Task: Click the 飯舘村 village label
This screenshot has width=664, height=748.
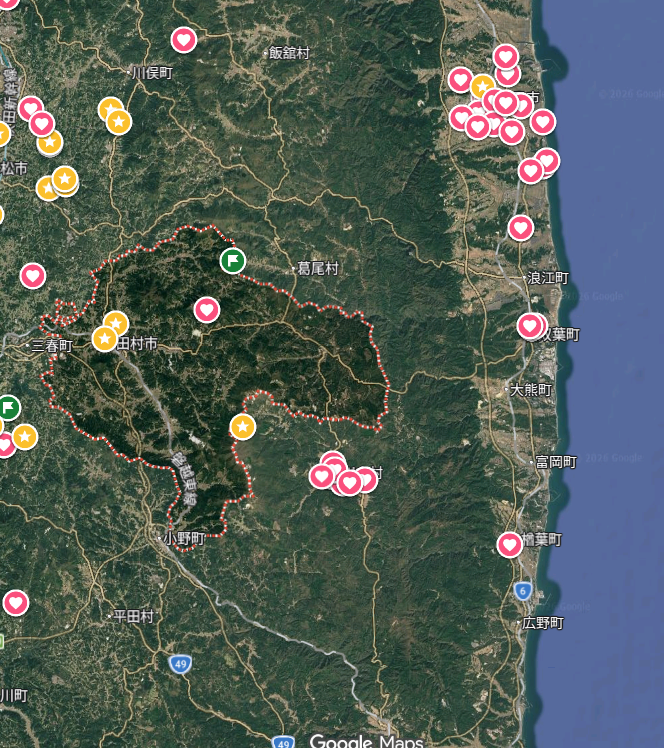Action: (288, 52)
